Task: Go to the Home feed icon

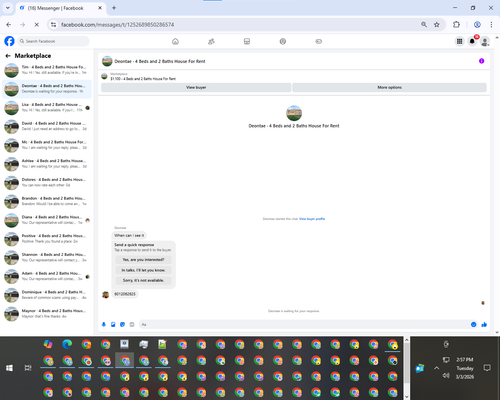Action: point(175,41)
